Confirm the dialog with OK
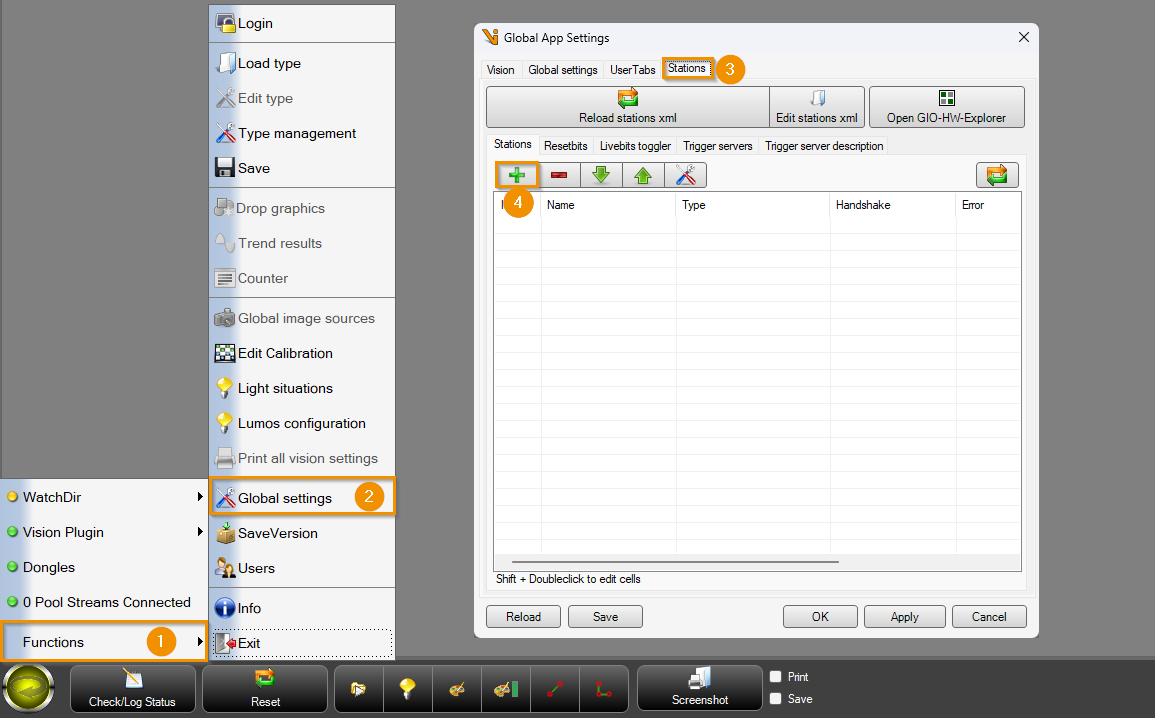The image size is (1155, 718). tap(820, 617)
